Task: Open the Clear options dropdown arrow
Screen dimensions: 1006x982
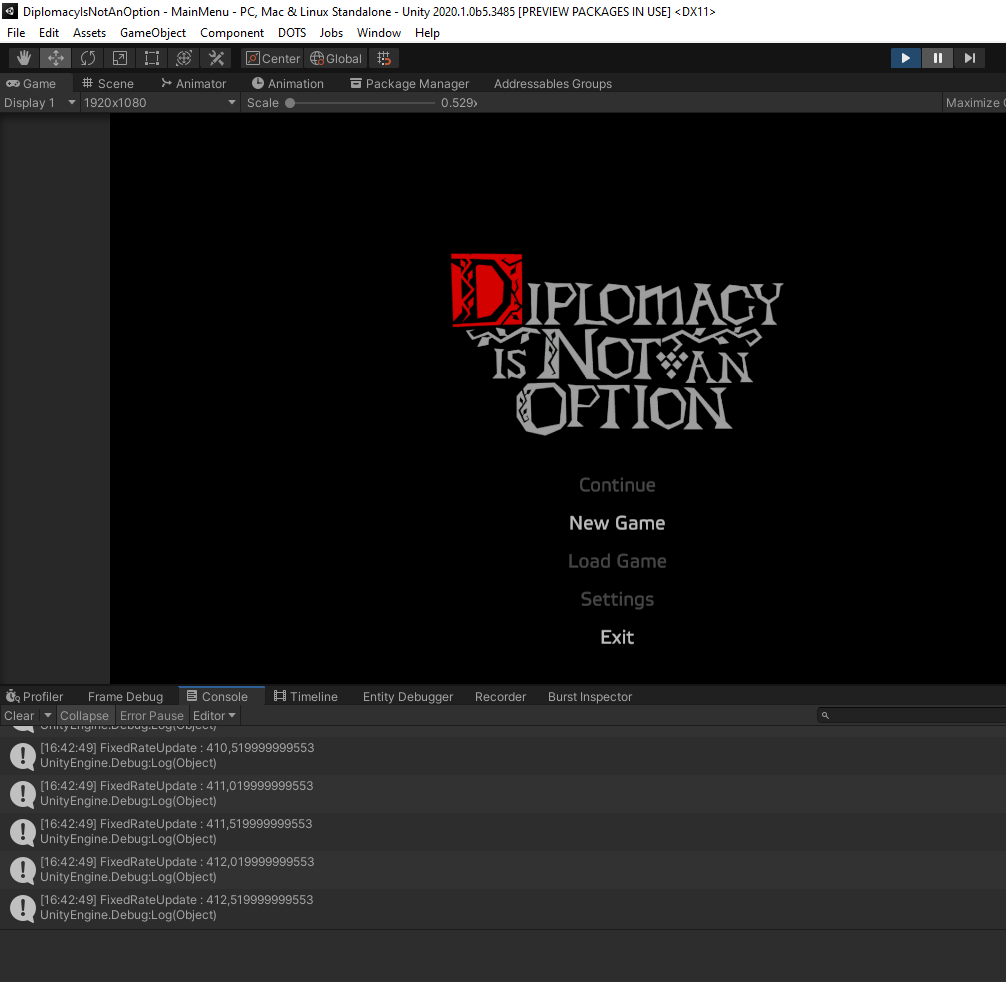Action: click(47, 715)
